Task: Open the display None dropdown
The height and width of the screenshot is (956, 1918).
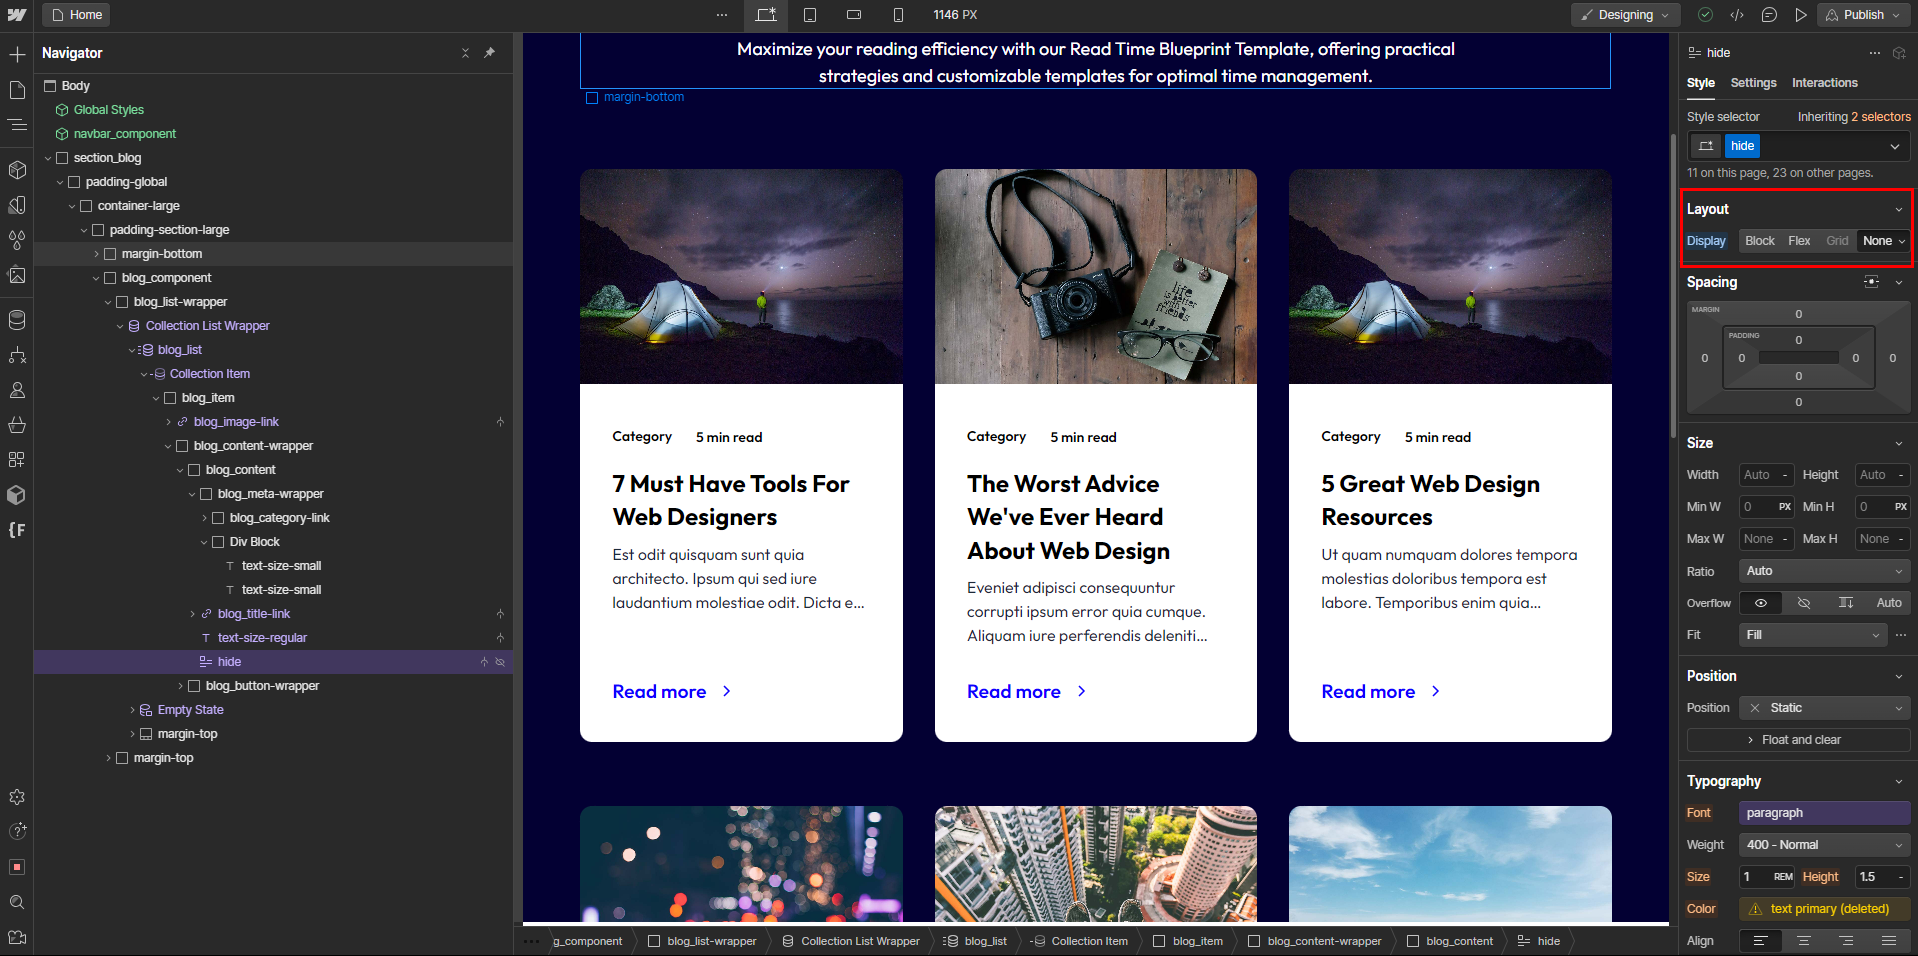Action: coord(1884,241)
